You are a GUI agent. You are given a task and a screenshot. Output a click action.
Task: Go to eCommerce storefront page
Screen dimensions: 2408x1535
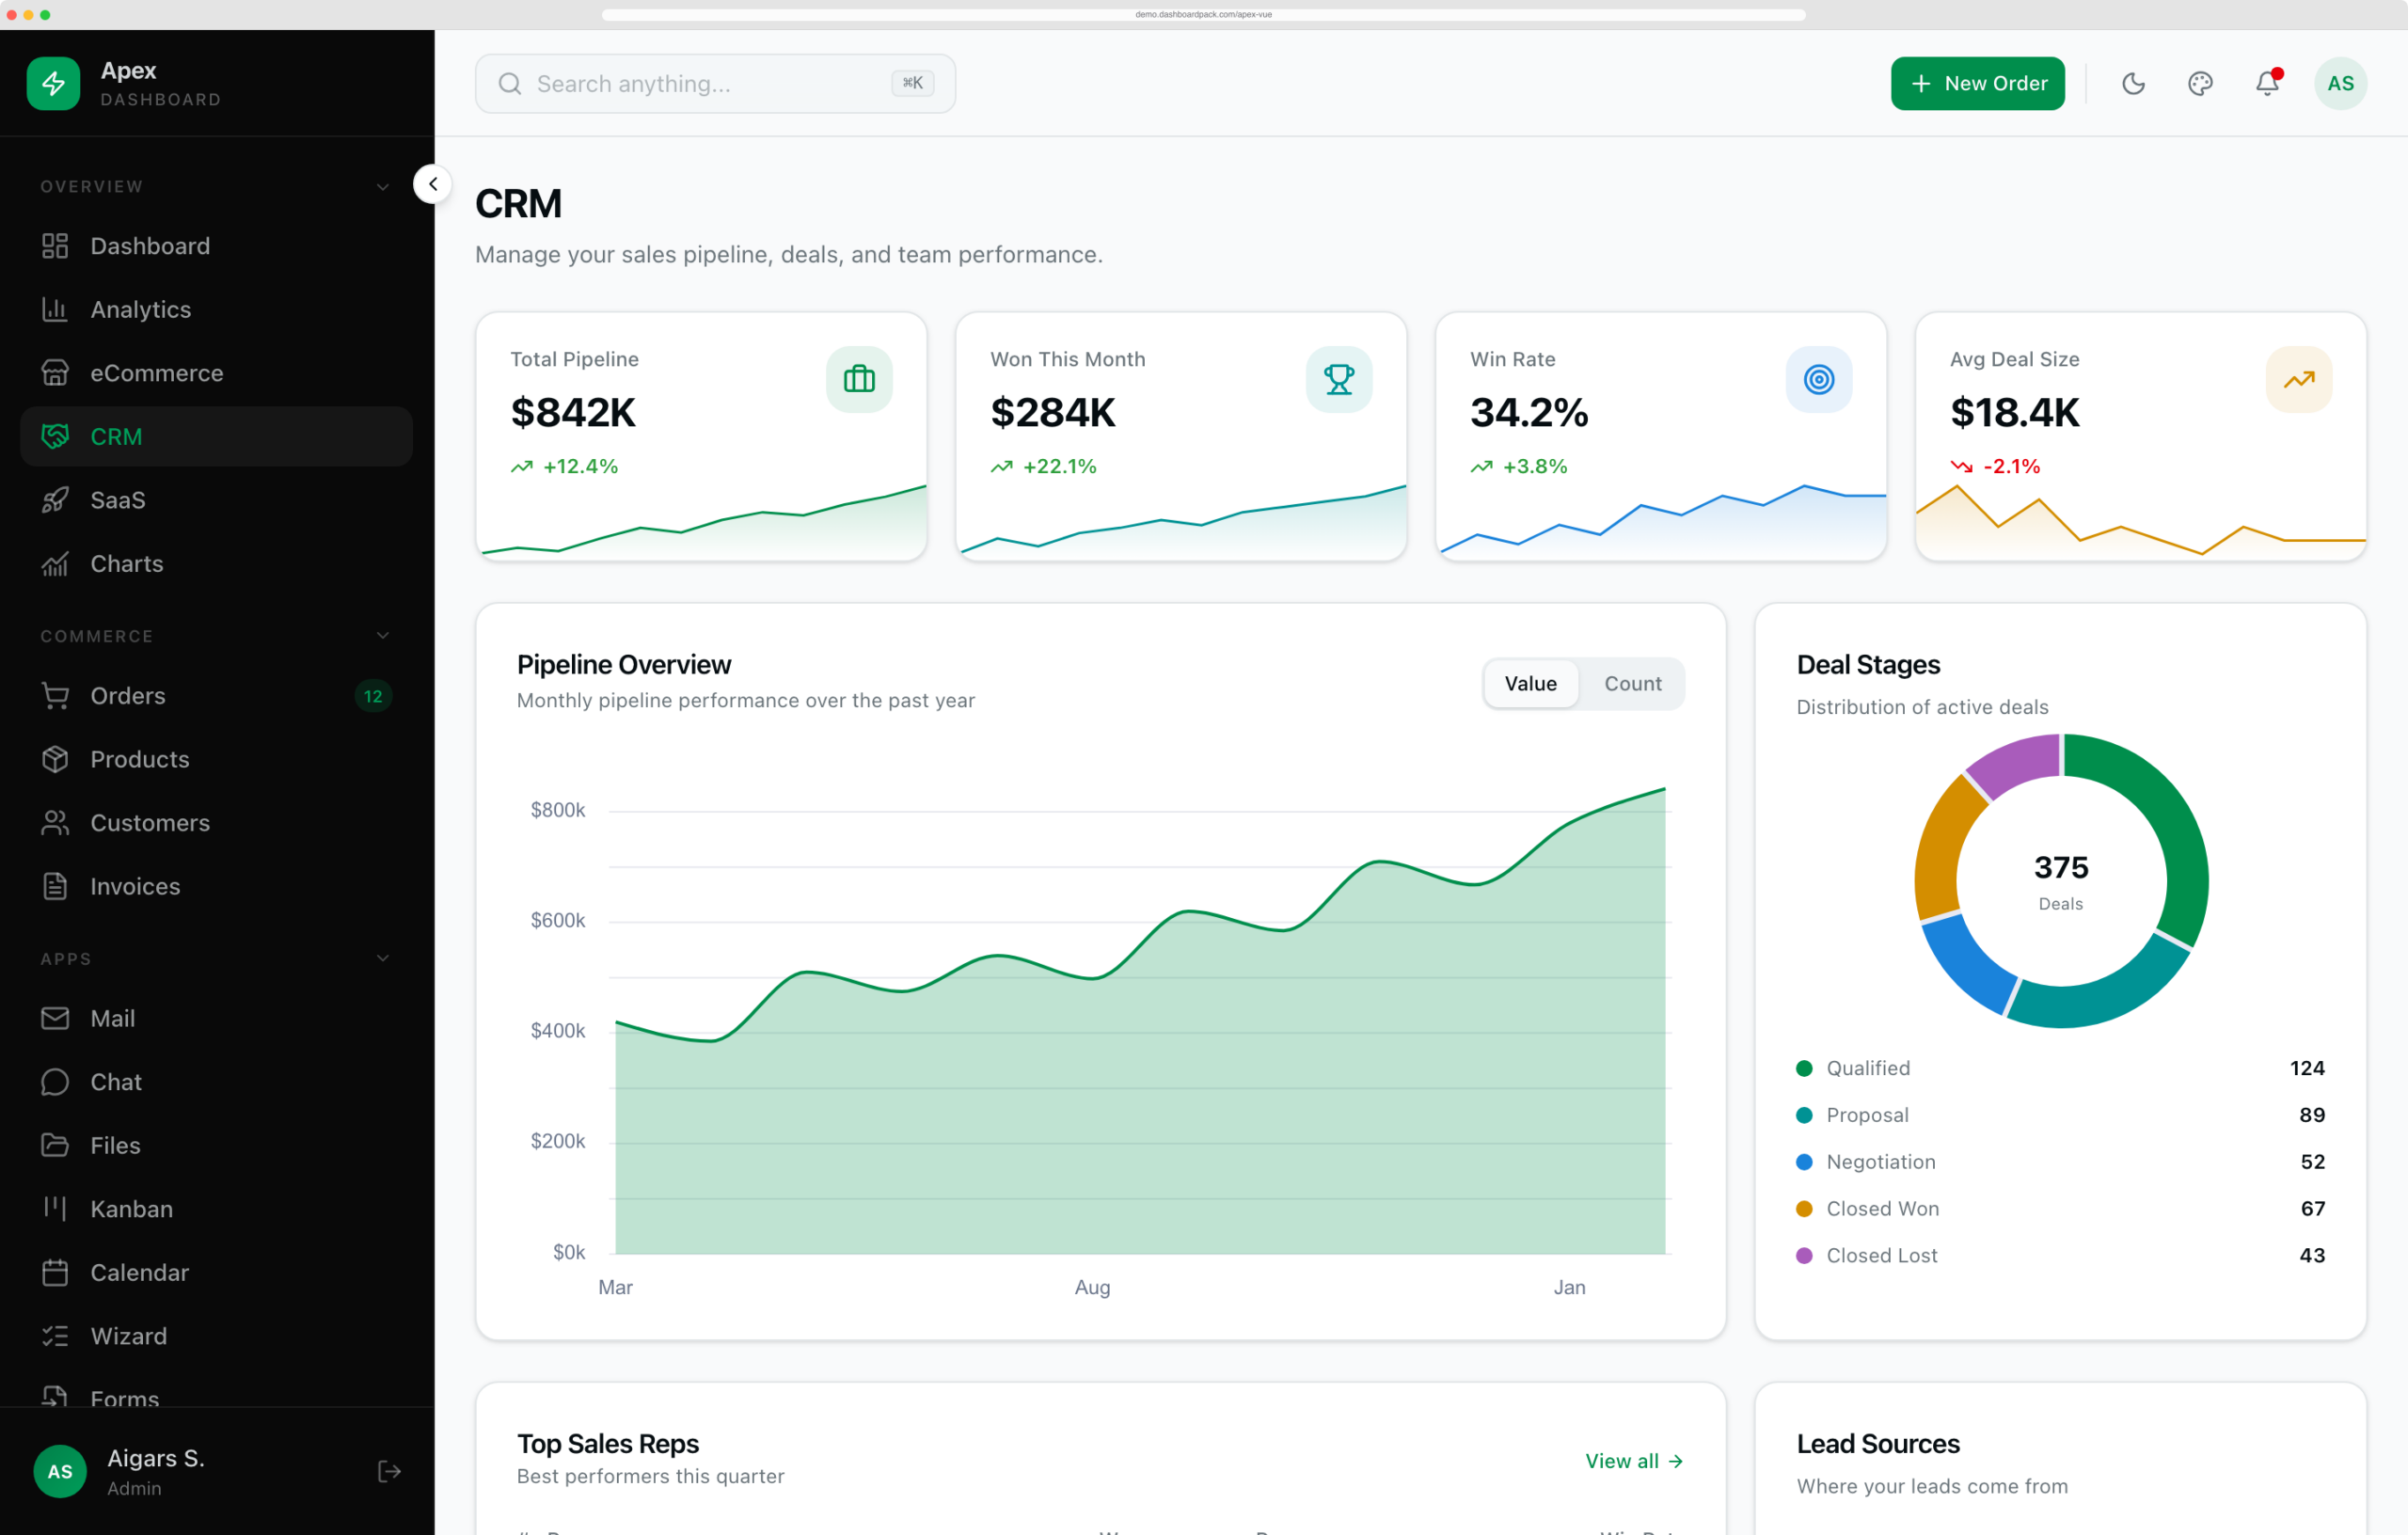pos(216,373)
